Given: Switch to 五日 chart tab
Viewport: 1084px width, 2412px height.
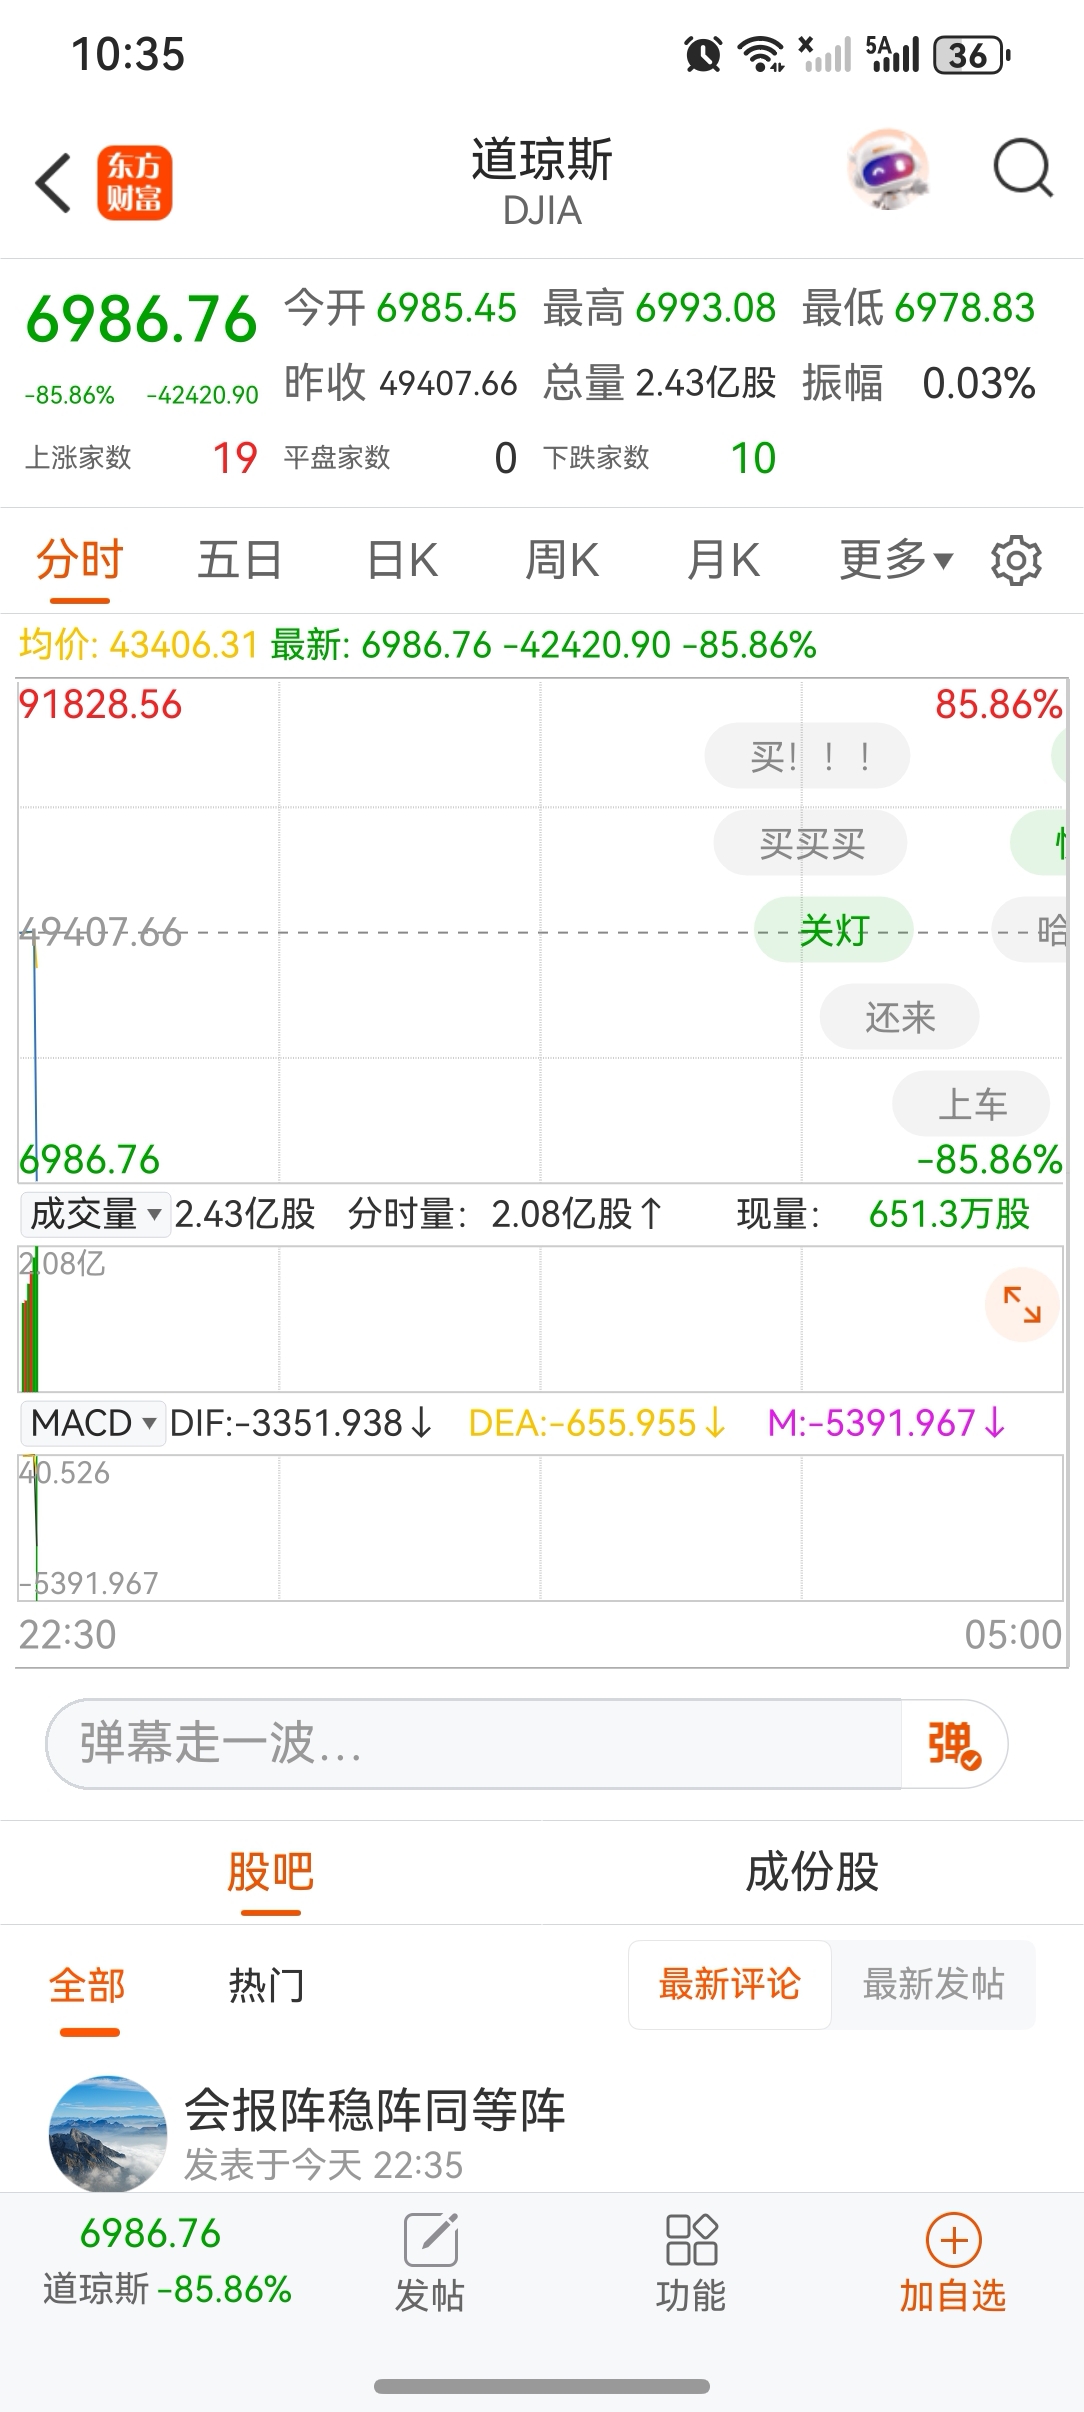Looking at the screenshot, I should tap(240, 560).
